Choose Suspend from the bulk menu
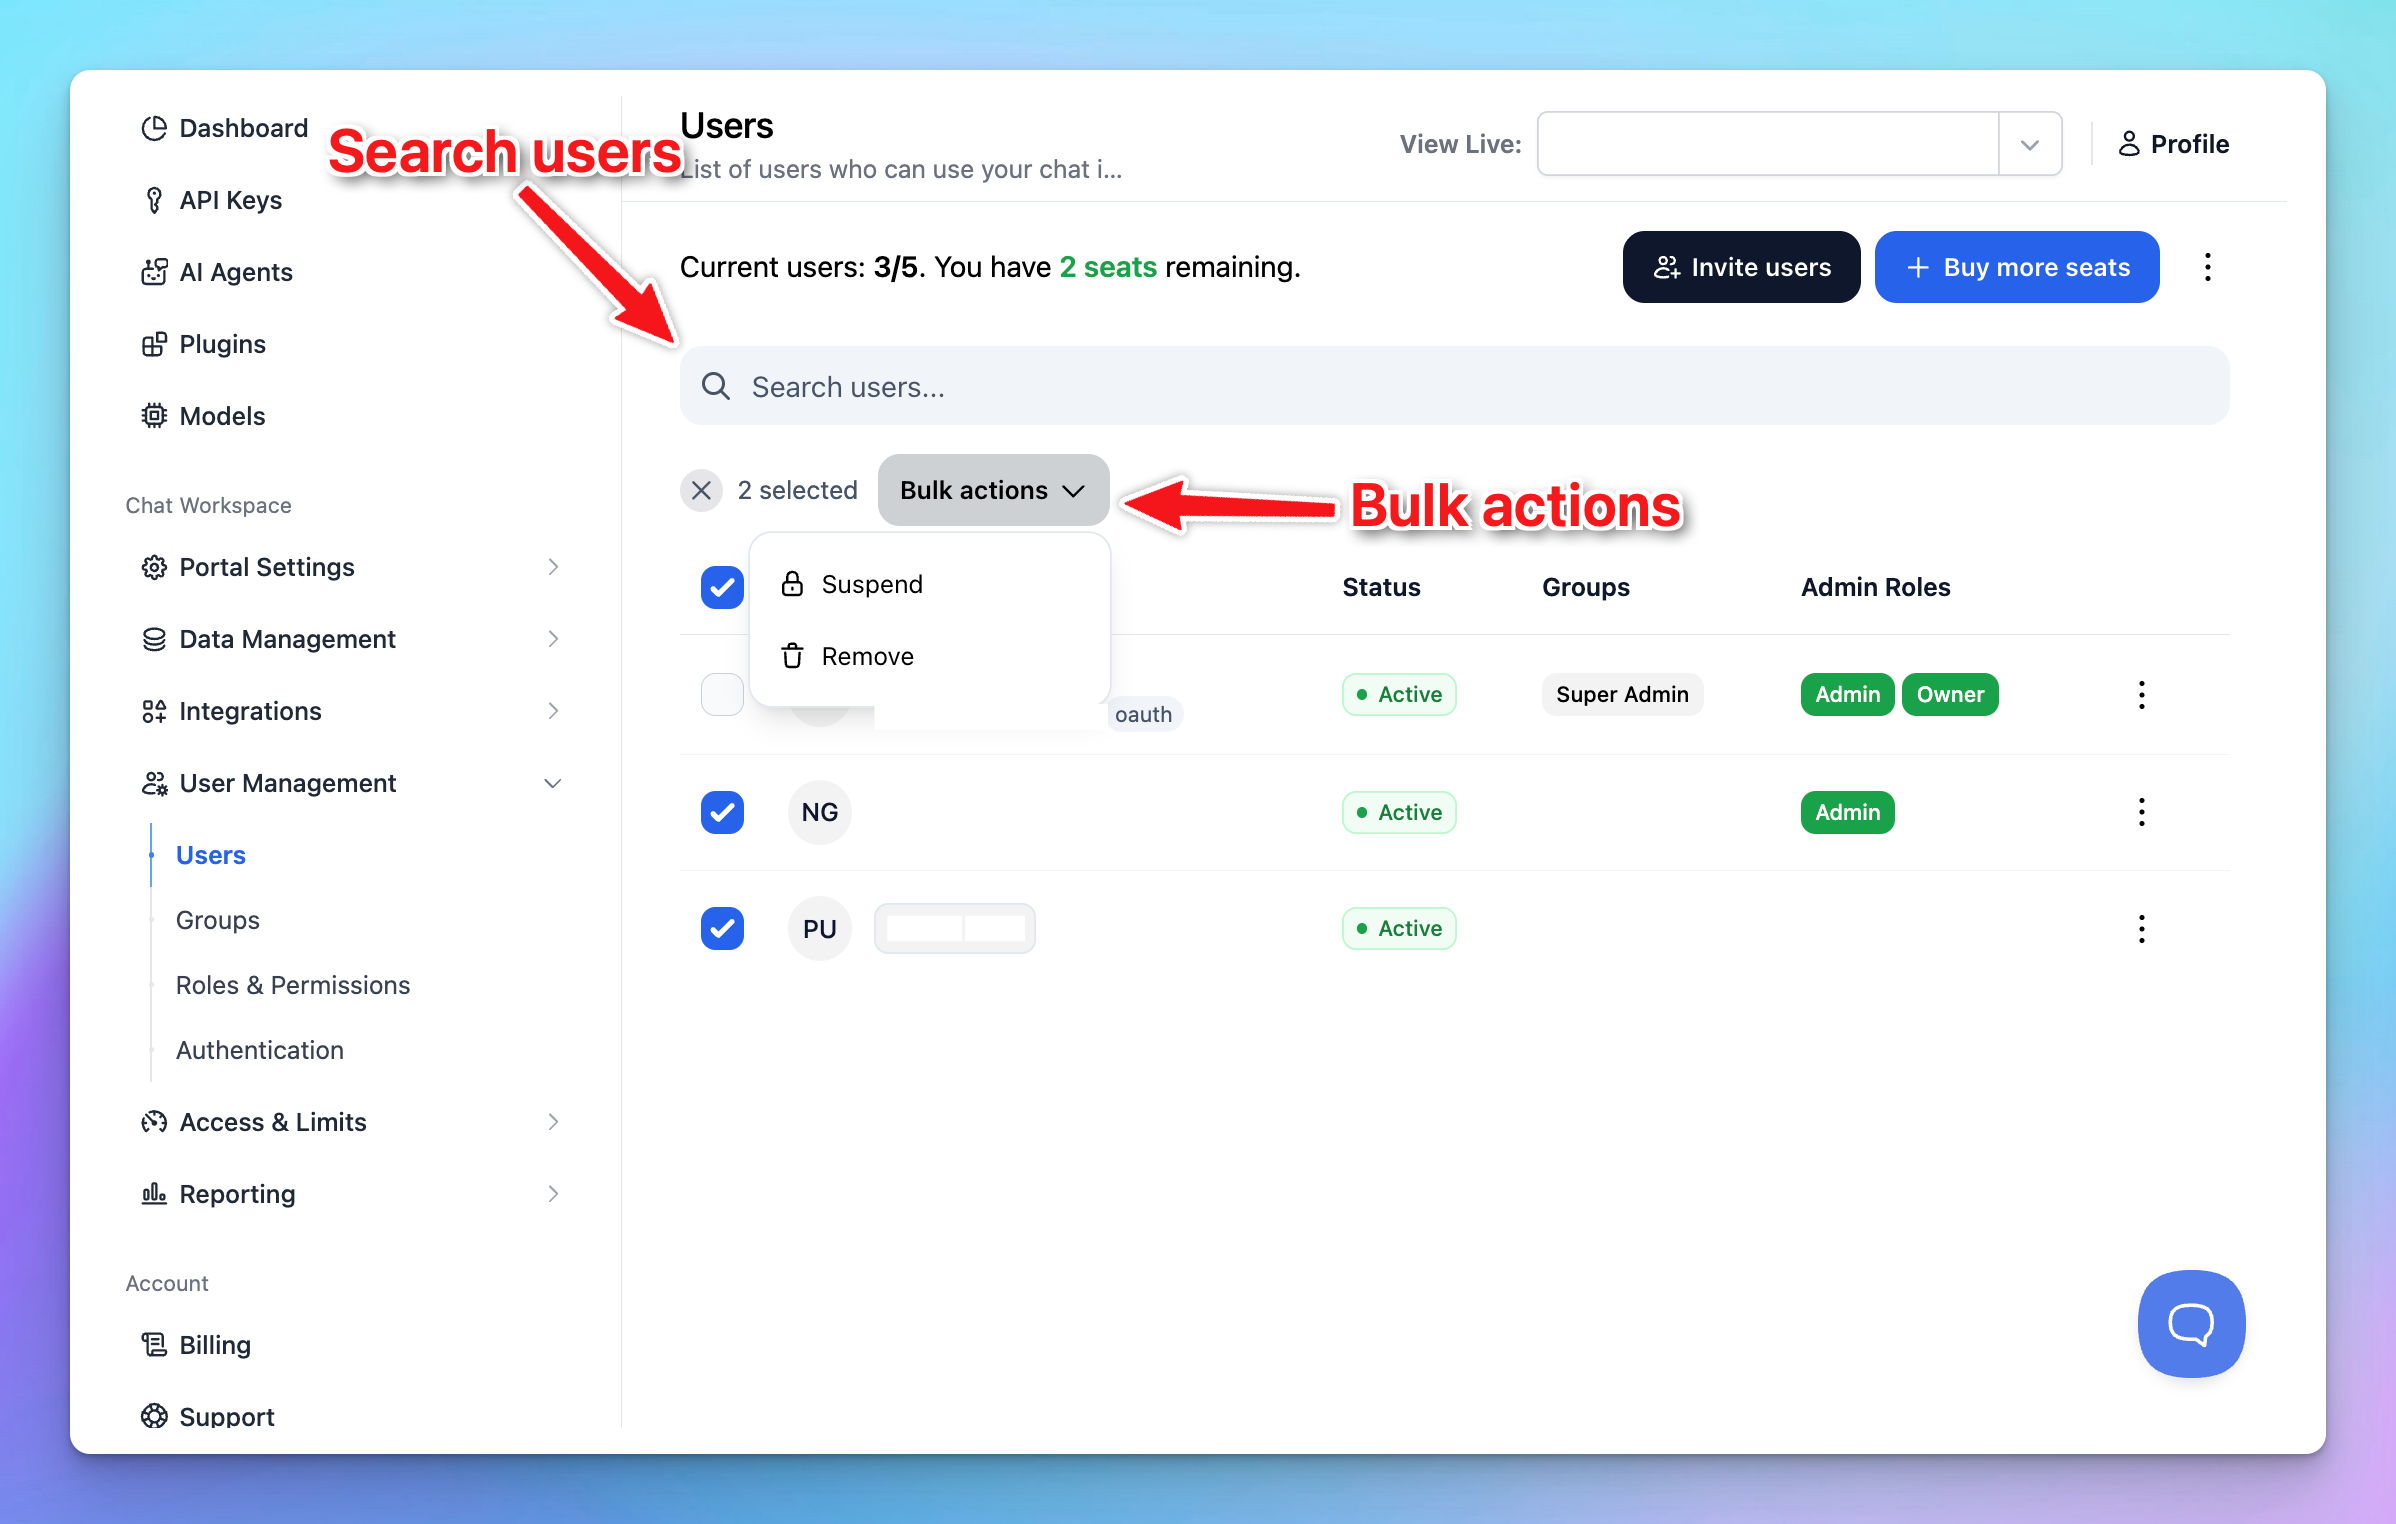The width and height of the screenshot is (2396, 1524). point(871,584)
